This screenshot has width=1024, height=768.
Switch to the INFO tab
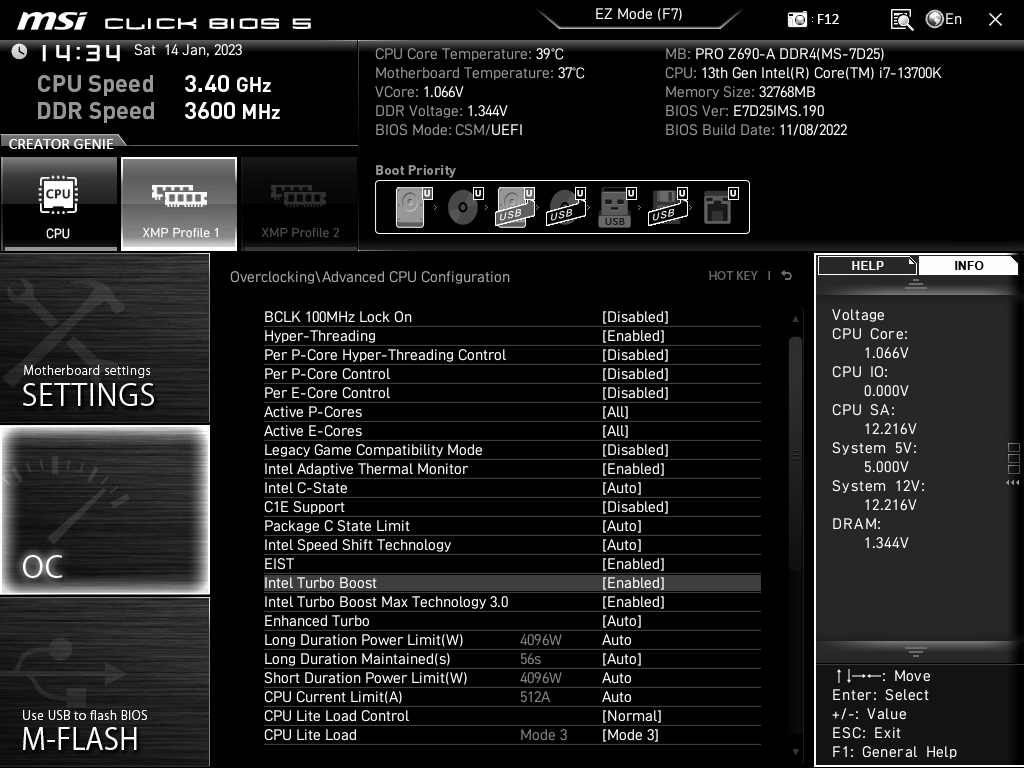coord(968,265)
